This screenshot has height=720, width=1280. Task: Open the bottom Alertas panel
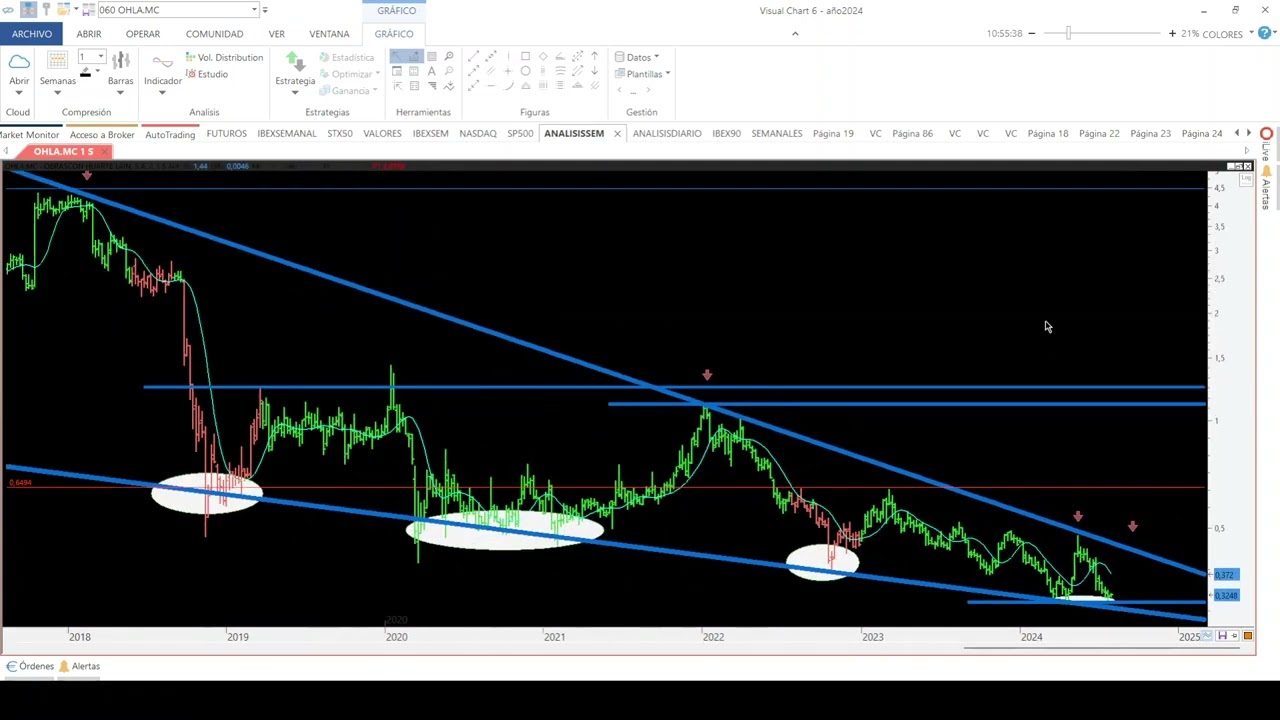pos(79,666)
